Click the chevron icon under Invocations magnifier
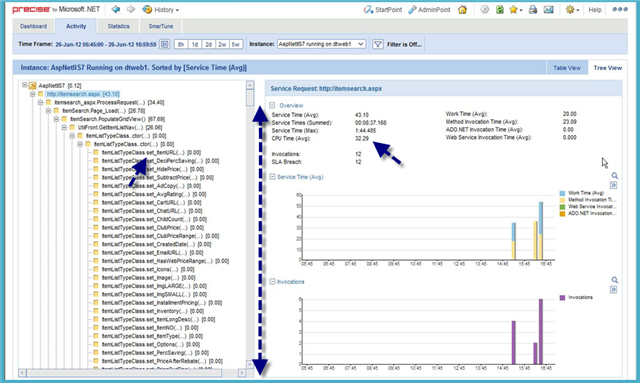 (613, 289)
